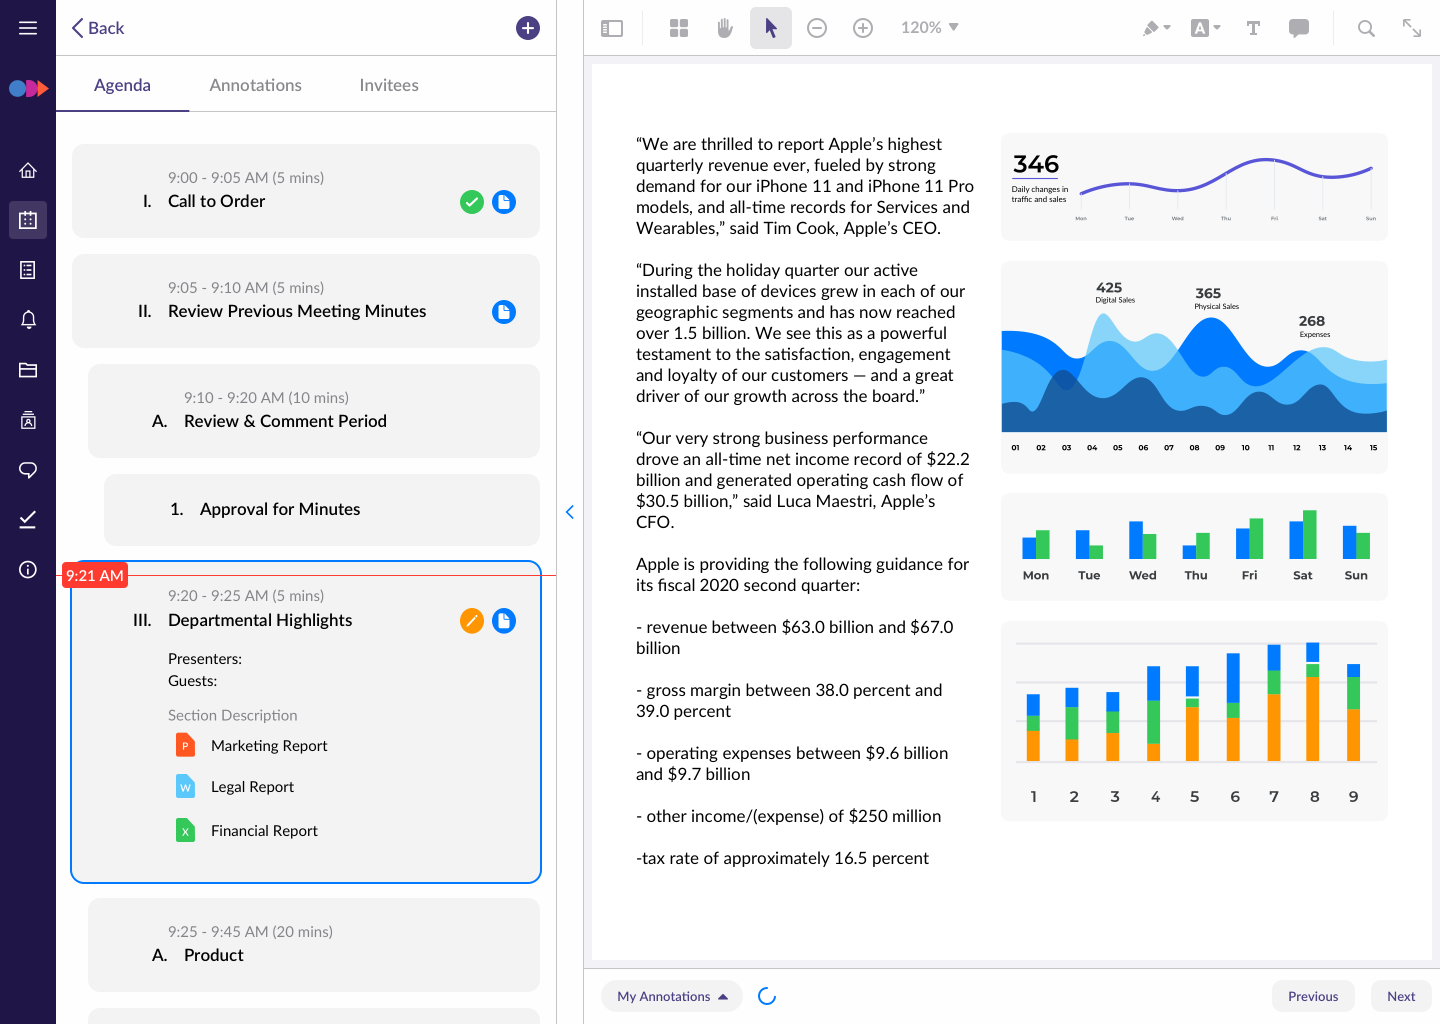Go Back to previous screen
This screenshot has height=1024, width=1440.
[x=98, y=28]
